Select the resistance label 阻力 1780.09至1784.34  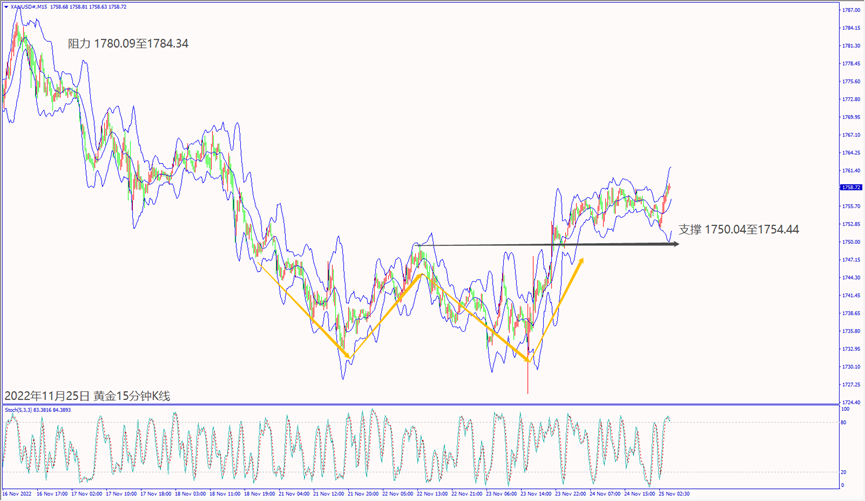coord(128,44)
